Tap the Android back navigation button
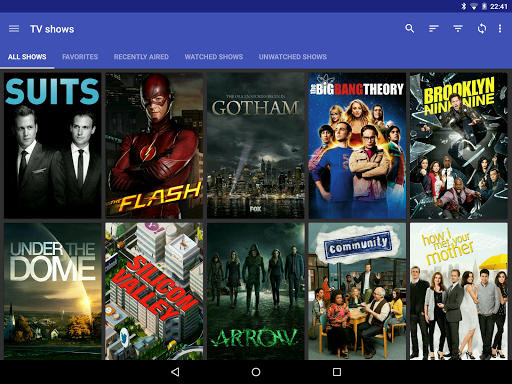 click(x=175, y=372)
